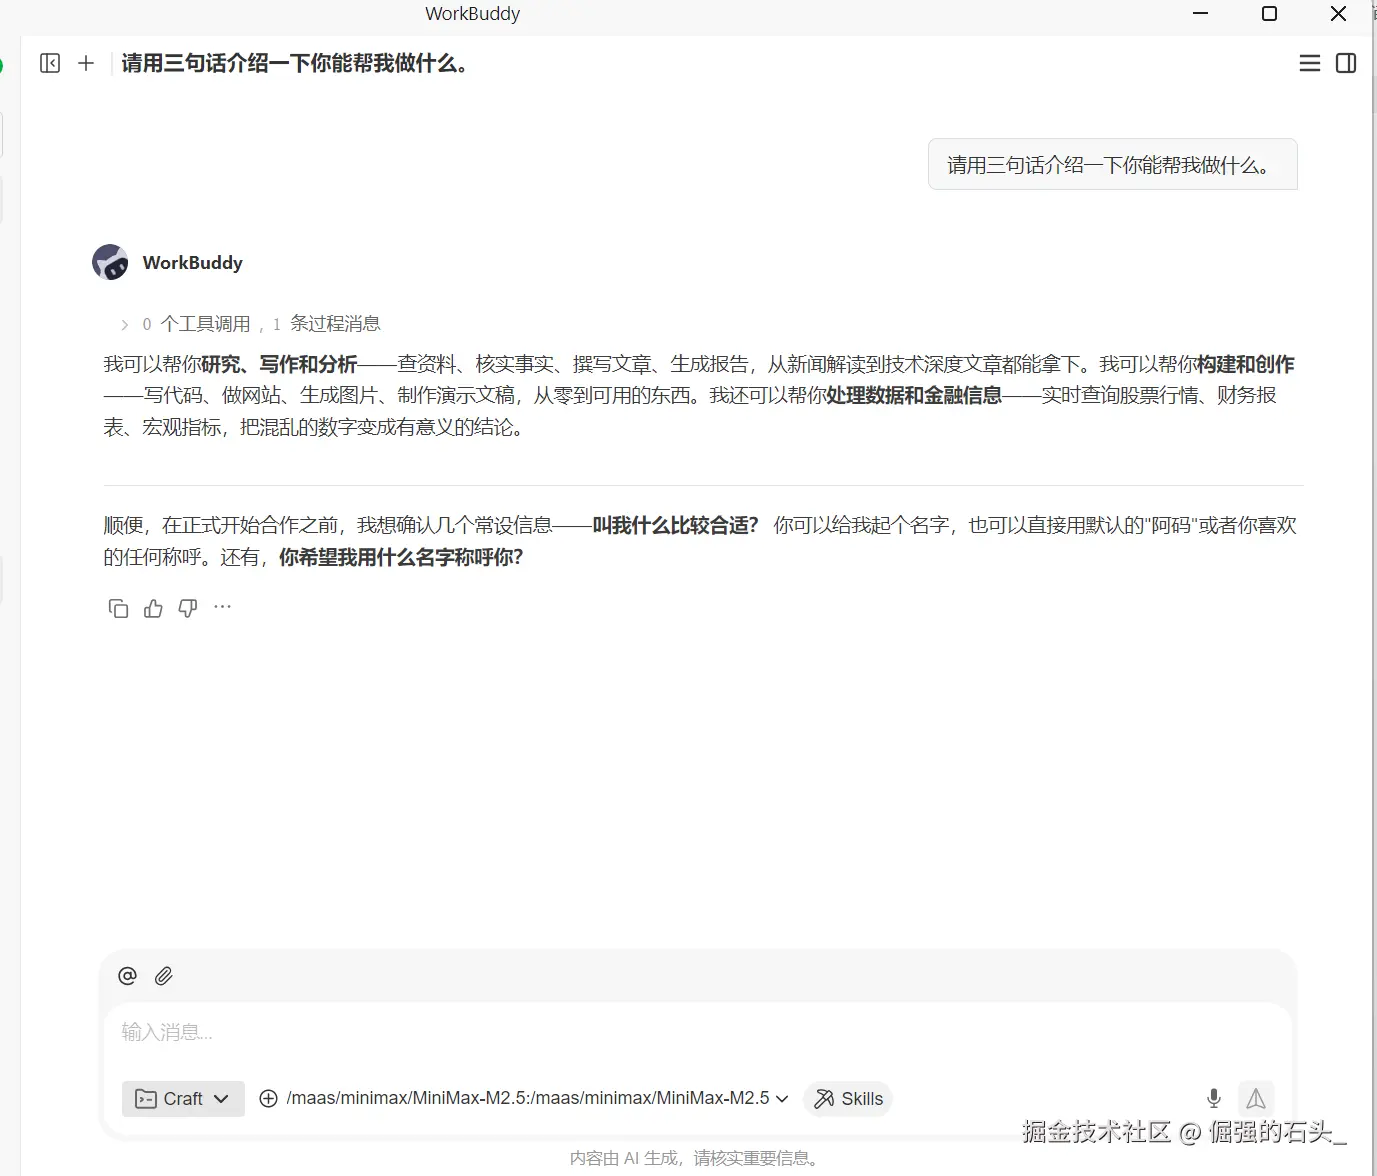Open more actions ellipsis under response
Screen dimensions: 1377x1176
222,606
